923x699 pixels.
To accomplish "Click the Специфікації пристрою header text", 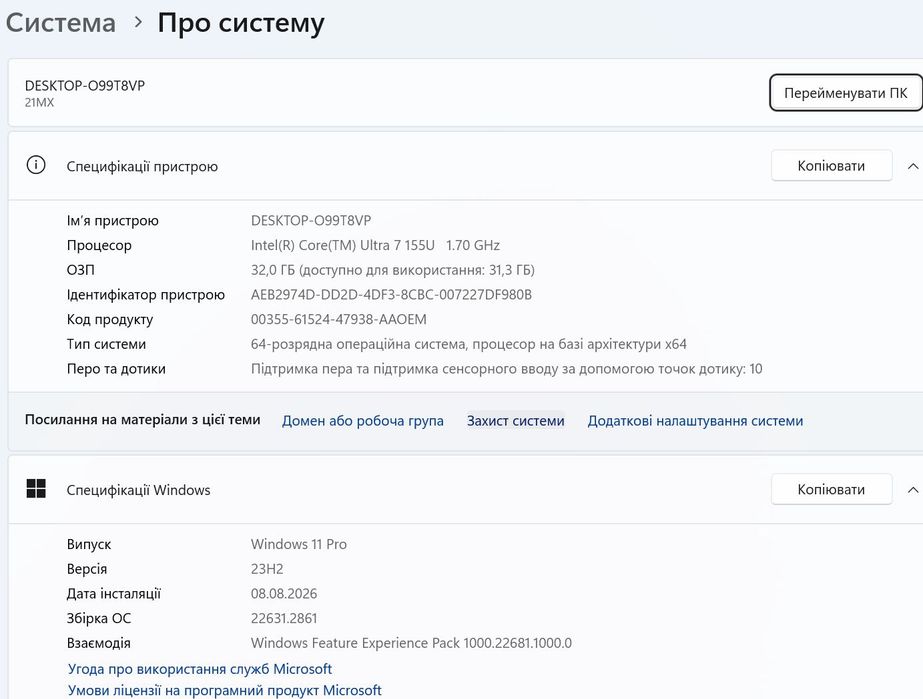I will point(142,167).
